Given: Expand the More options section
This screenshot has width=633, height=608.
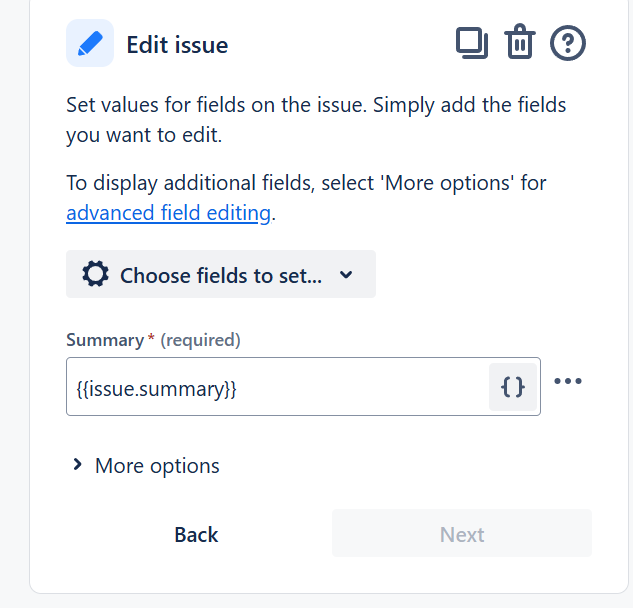Looking at the screenshot, I should [x=146, y=465].
